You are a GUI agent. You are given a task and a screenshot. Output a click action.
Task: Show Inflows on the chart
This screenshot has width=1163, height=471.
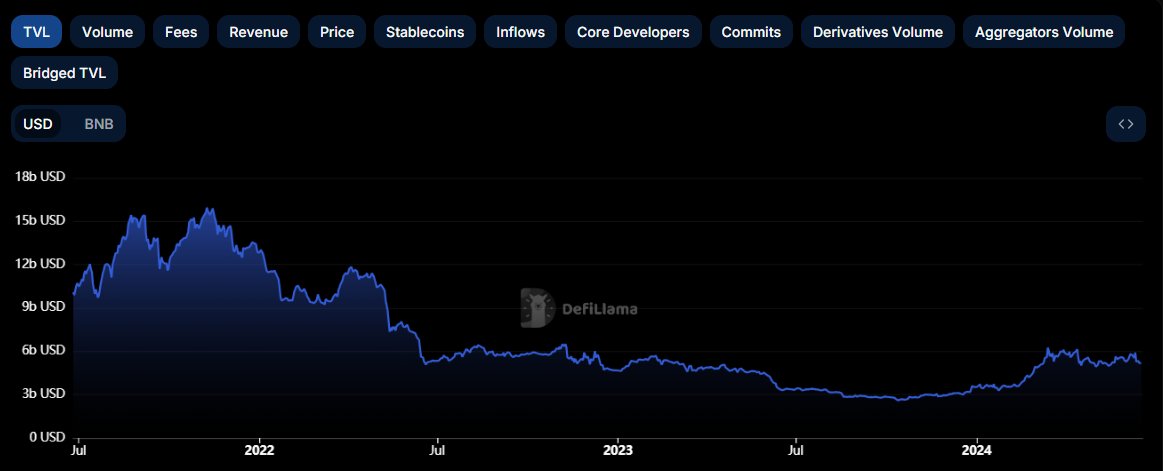click(520, 32)
